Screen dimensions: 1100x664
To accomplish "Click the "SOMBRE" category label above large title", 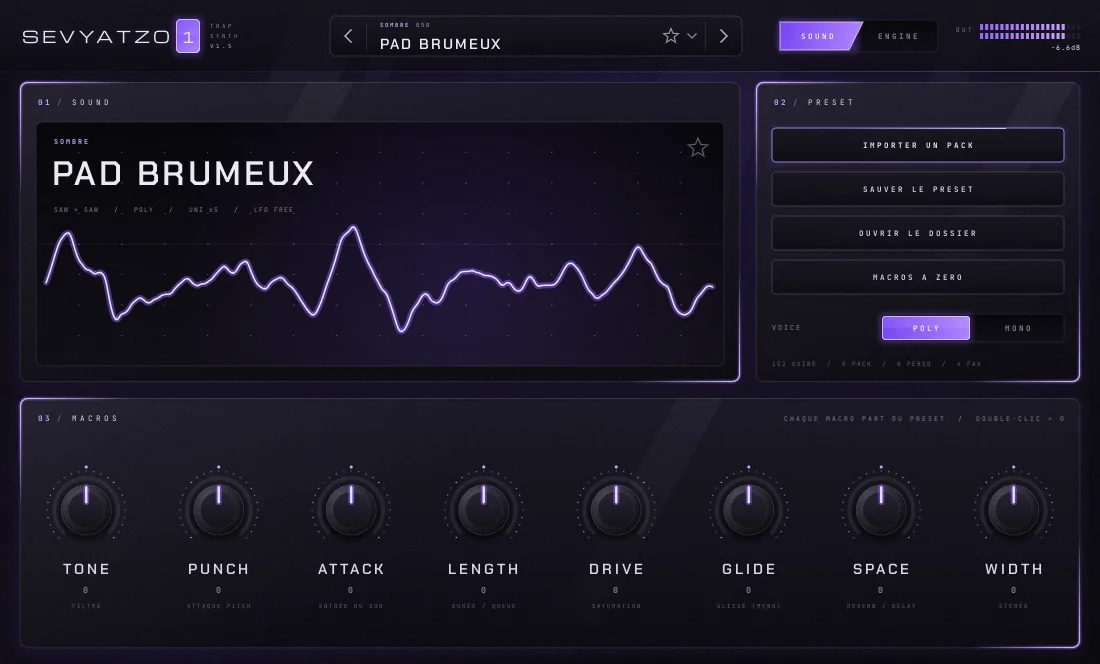I will point(72,142).
